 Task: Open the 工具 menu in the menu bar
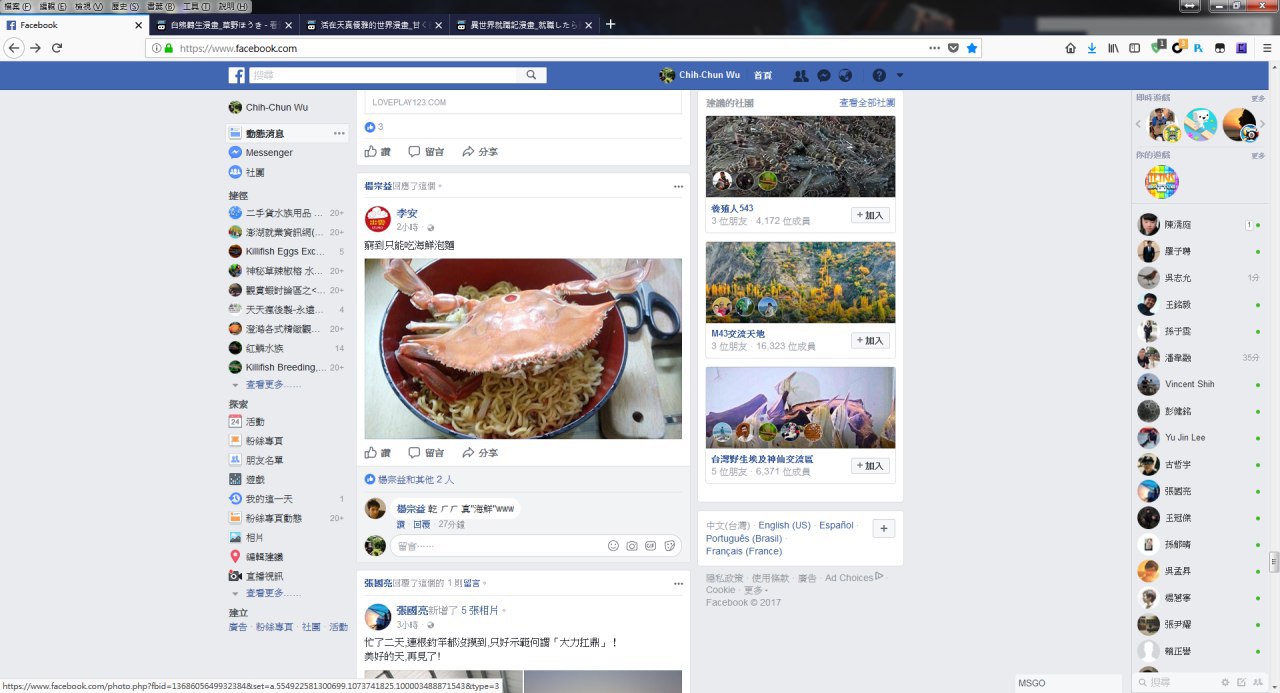coord(195,6)
